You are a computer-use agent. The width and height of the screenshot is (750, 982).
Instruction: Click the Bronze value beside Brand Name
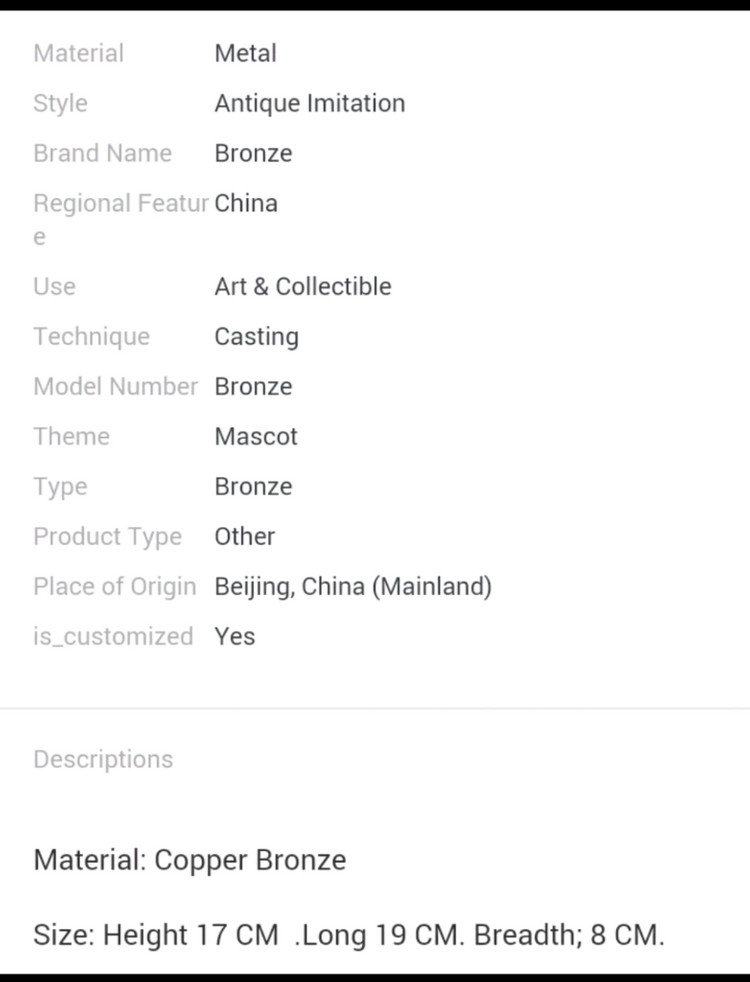coord(253,153)
